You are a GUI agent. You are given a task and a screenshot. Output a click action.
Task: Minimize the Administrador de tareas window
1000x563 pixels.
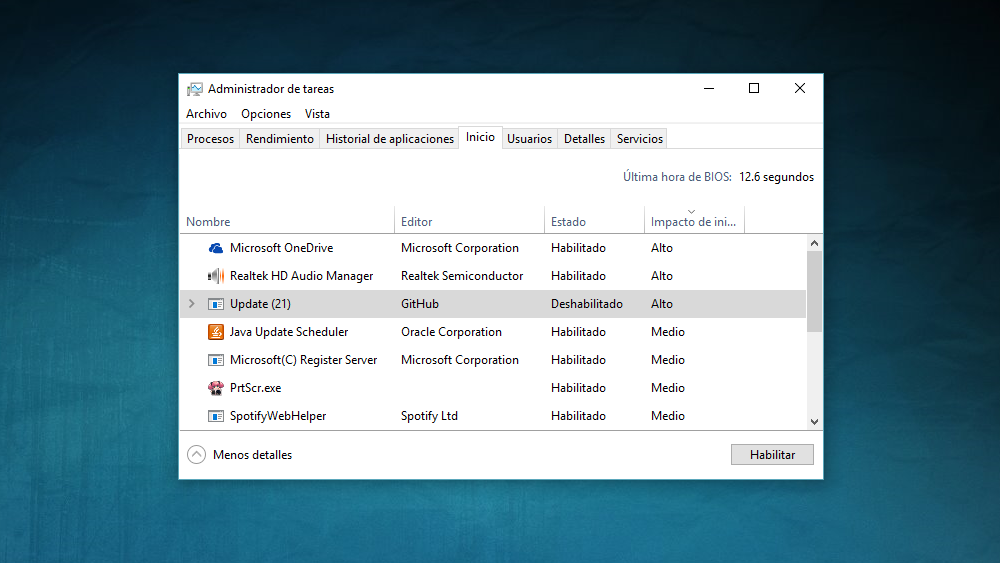click(x=709, y=89)
